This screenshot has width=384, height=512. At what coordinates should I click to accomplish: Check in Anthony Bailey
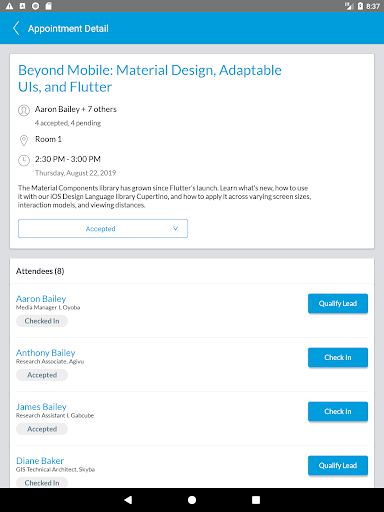[x=338, y=357]
